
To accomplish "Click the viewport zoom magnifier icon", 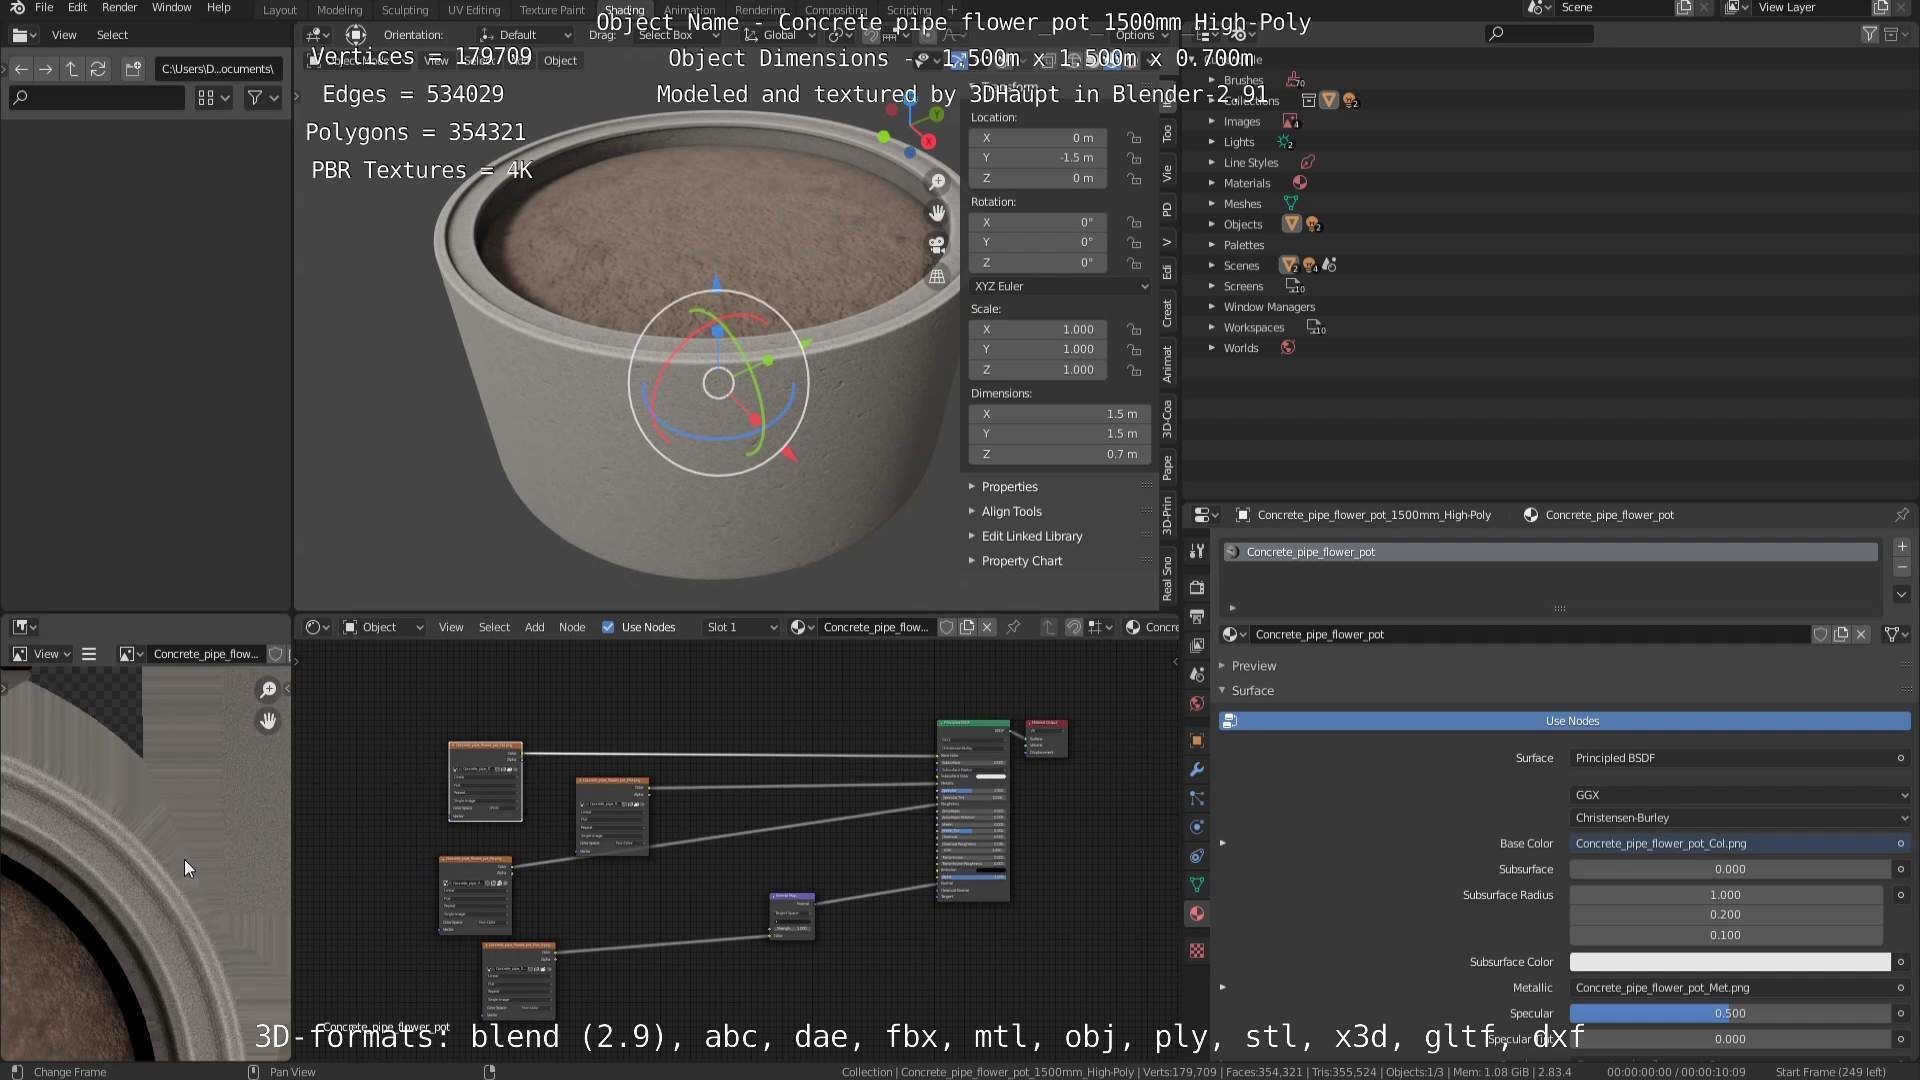I will point(937,181).
